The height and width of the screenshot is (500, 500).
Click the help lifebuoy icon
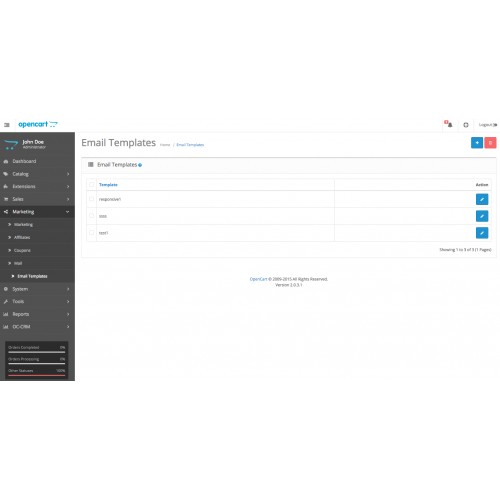[466, 125]
